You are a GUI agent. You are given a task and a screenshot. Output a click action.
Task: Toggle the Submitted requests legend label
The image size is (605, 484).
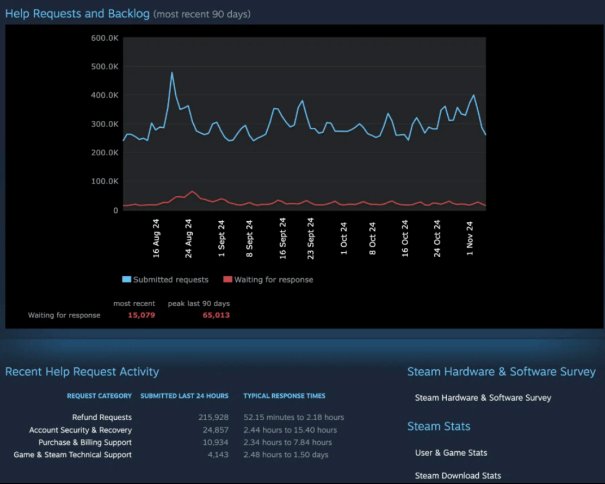click(171, 280)
